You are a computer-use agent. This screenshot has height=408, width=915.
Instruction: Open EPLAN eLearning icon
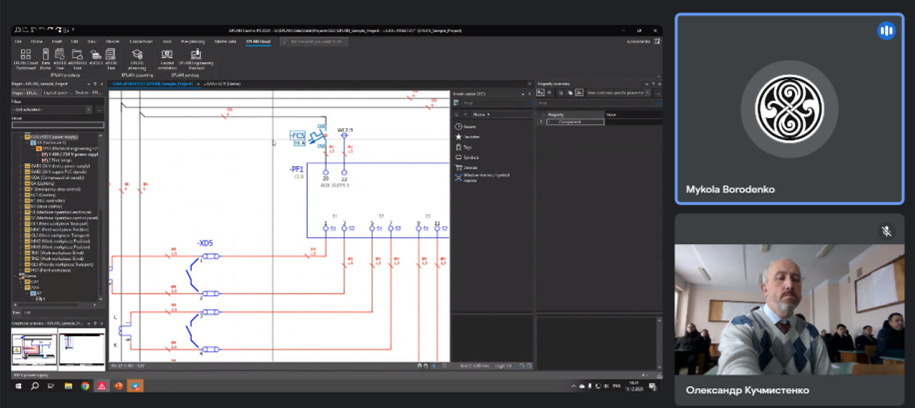(138, 60)
